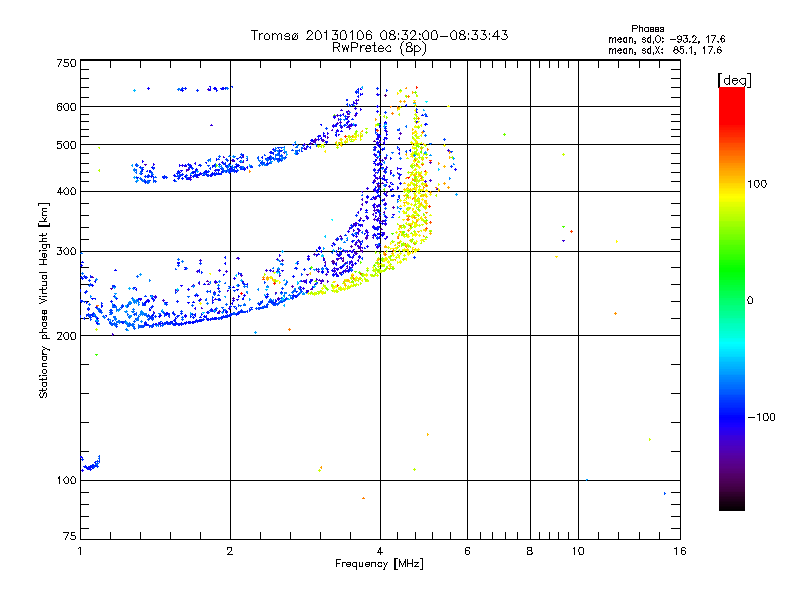Click the x-axis label '2'
This screenshot has width=800, height=600.
pos(230,551)
